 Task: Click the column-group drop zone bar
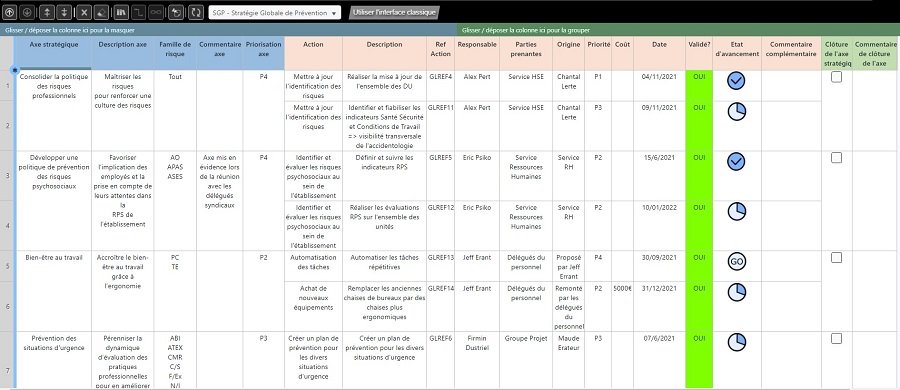[x=678, y=30]
